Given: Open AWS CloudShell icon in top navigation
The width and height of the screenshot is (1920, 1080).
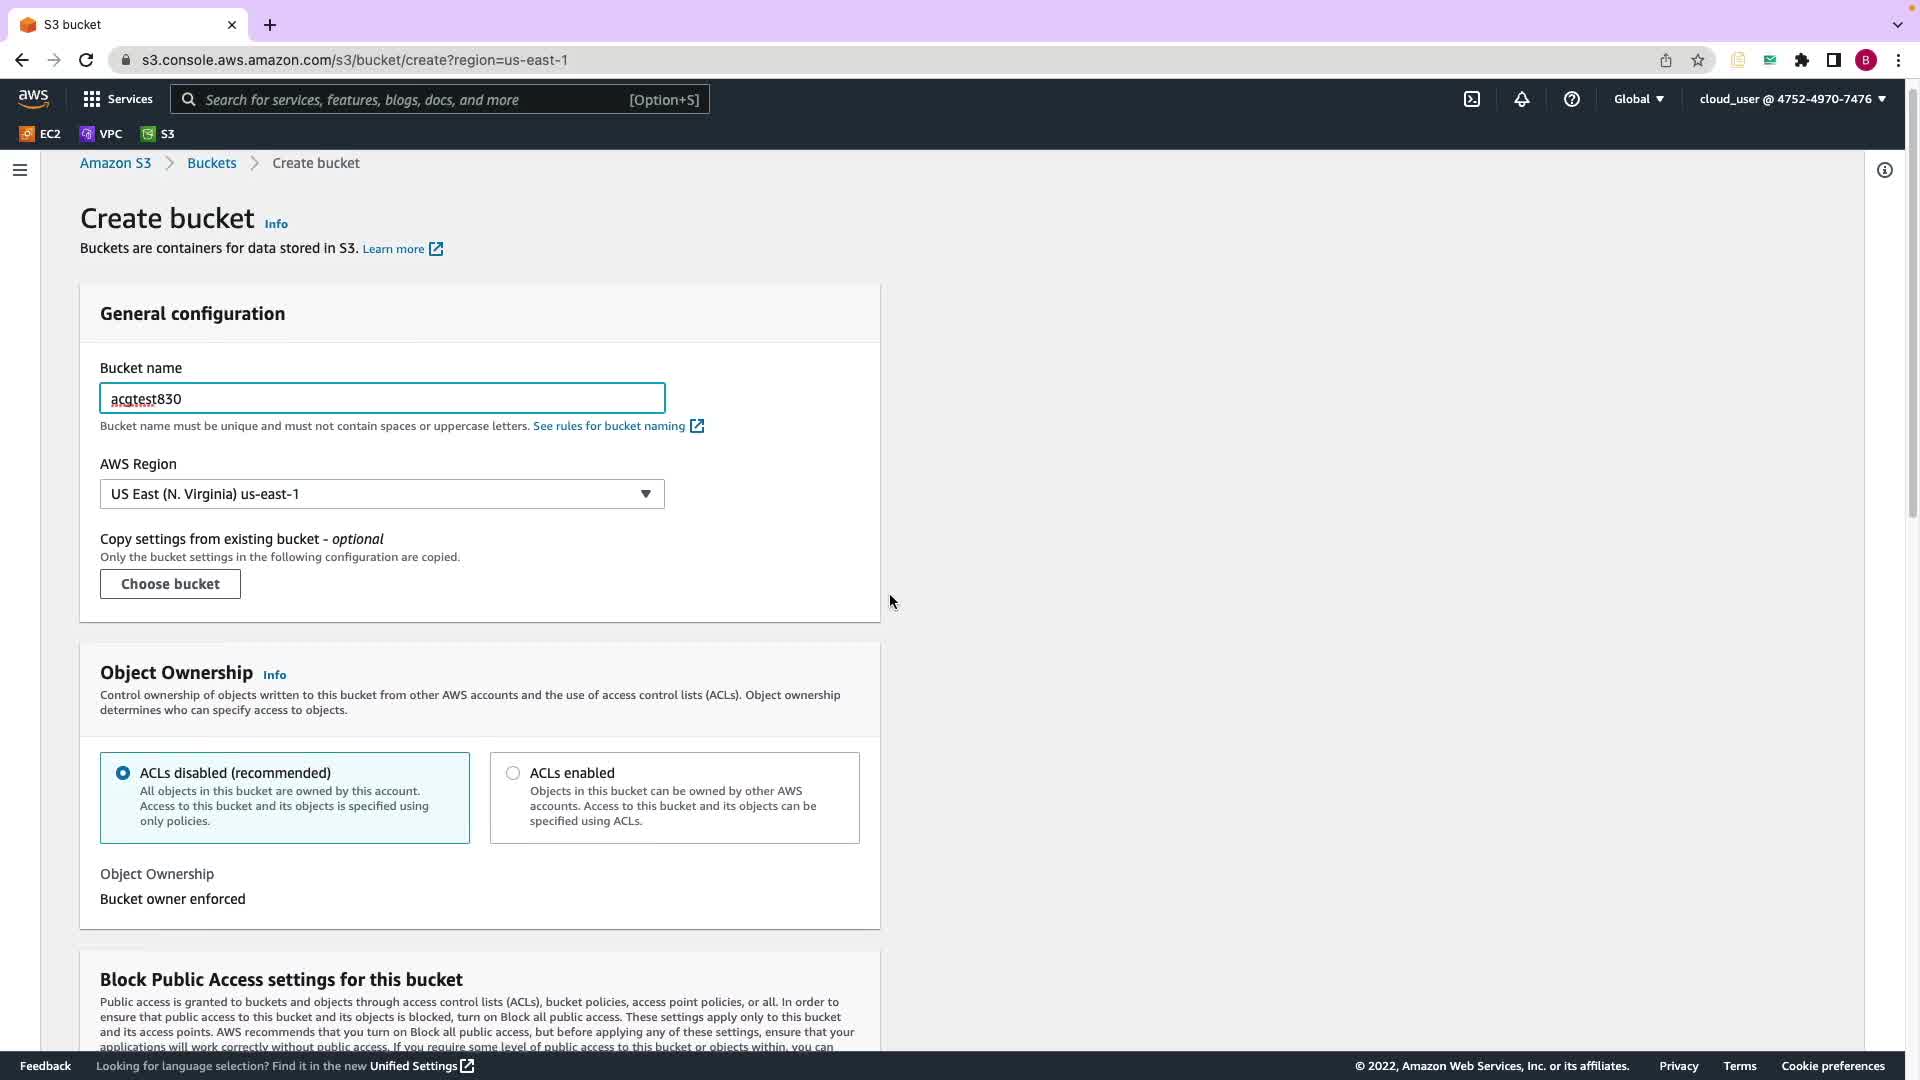Looking at the screenshot, I should (x=1472, y=99).
